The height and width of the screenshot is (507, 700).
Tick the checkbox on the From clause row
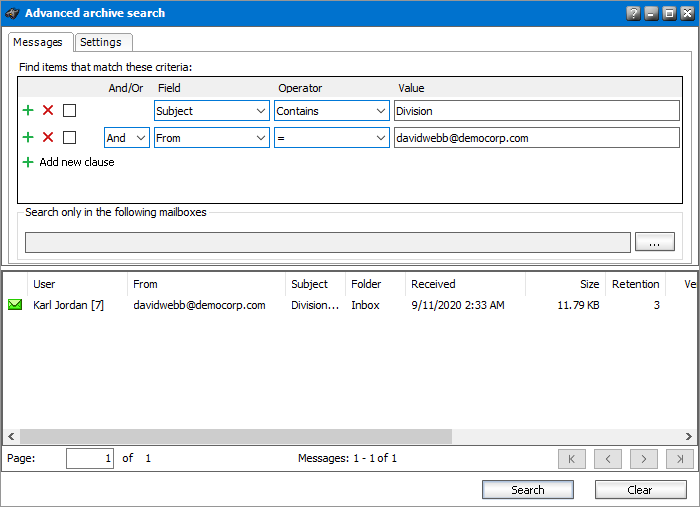coord(70,137)
